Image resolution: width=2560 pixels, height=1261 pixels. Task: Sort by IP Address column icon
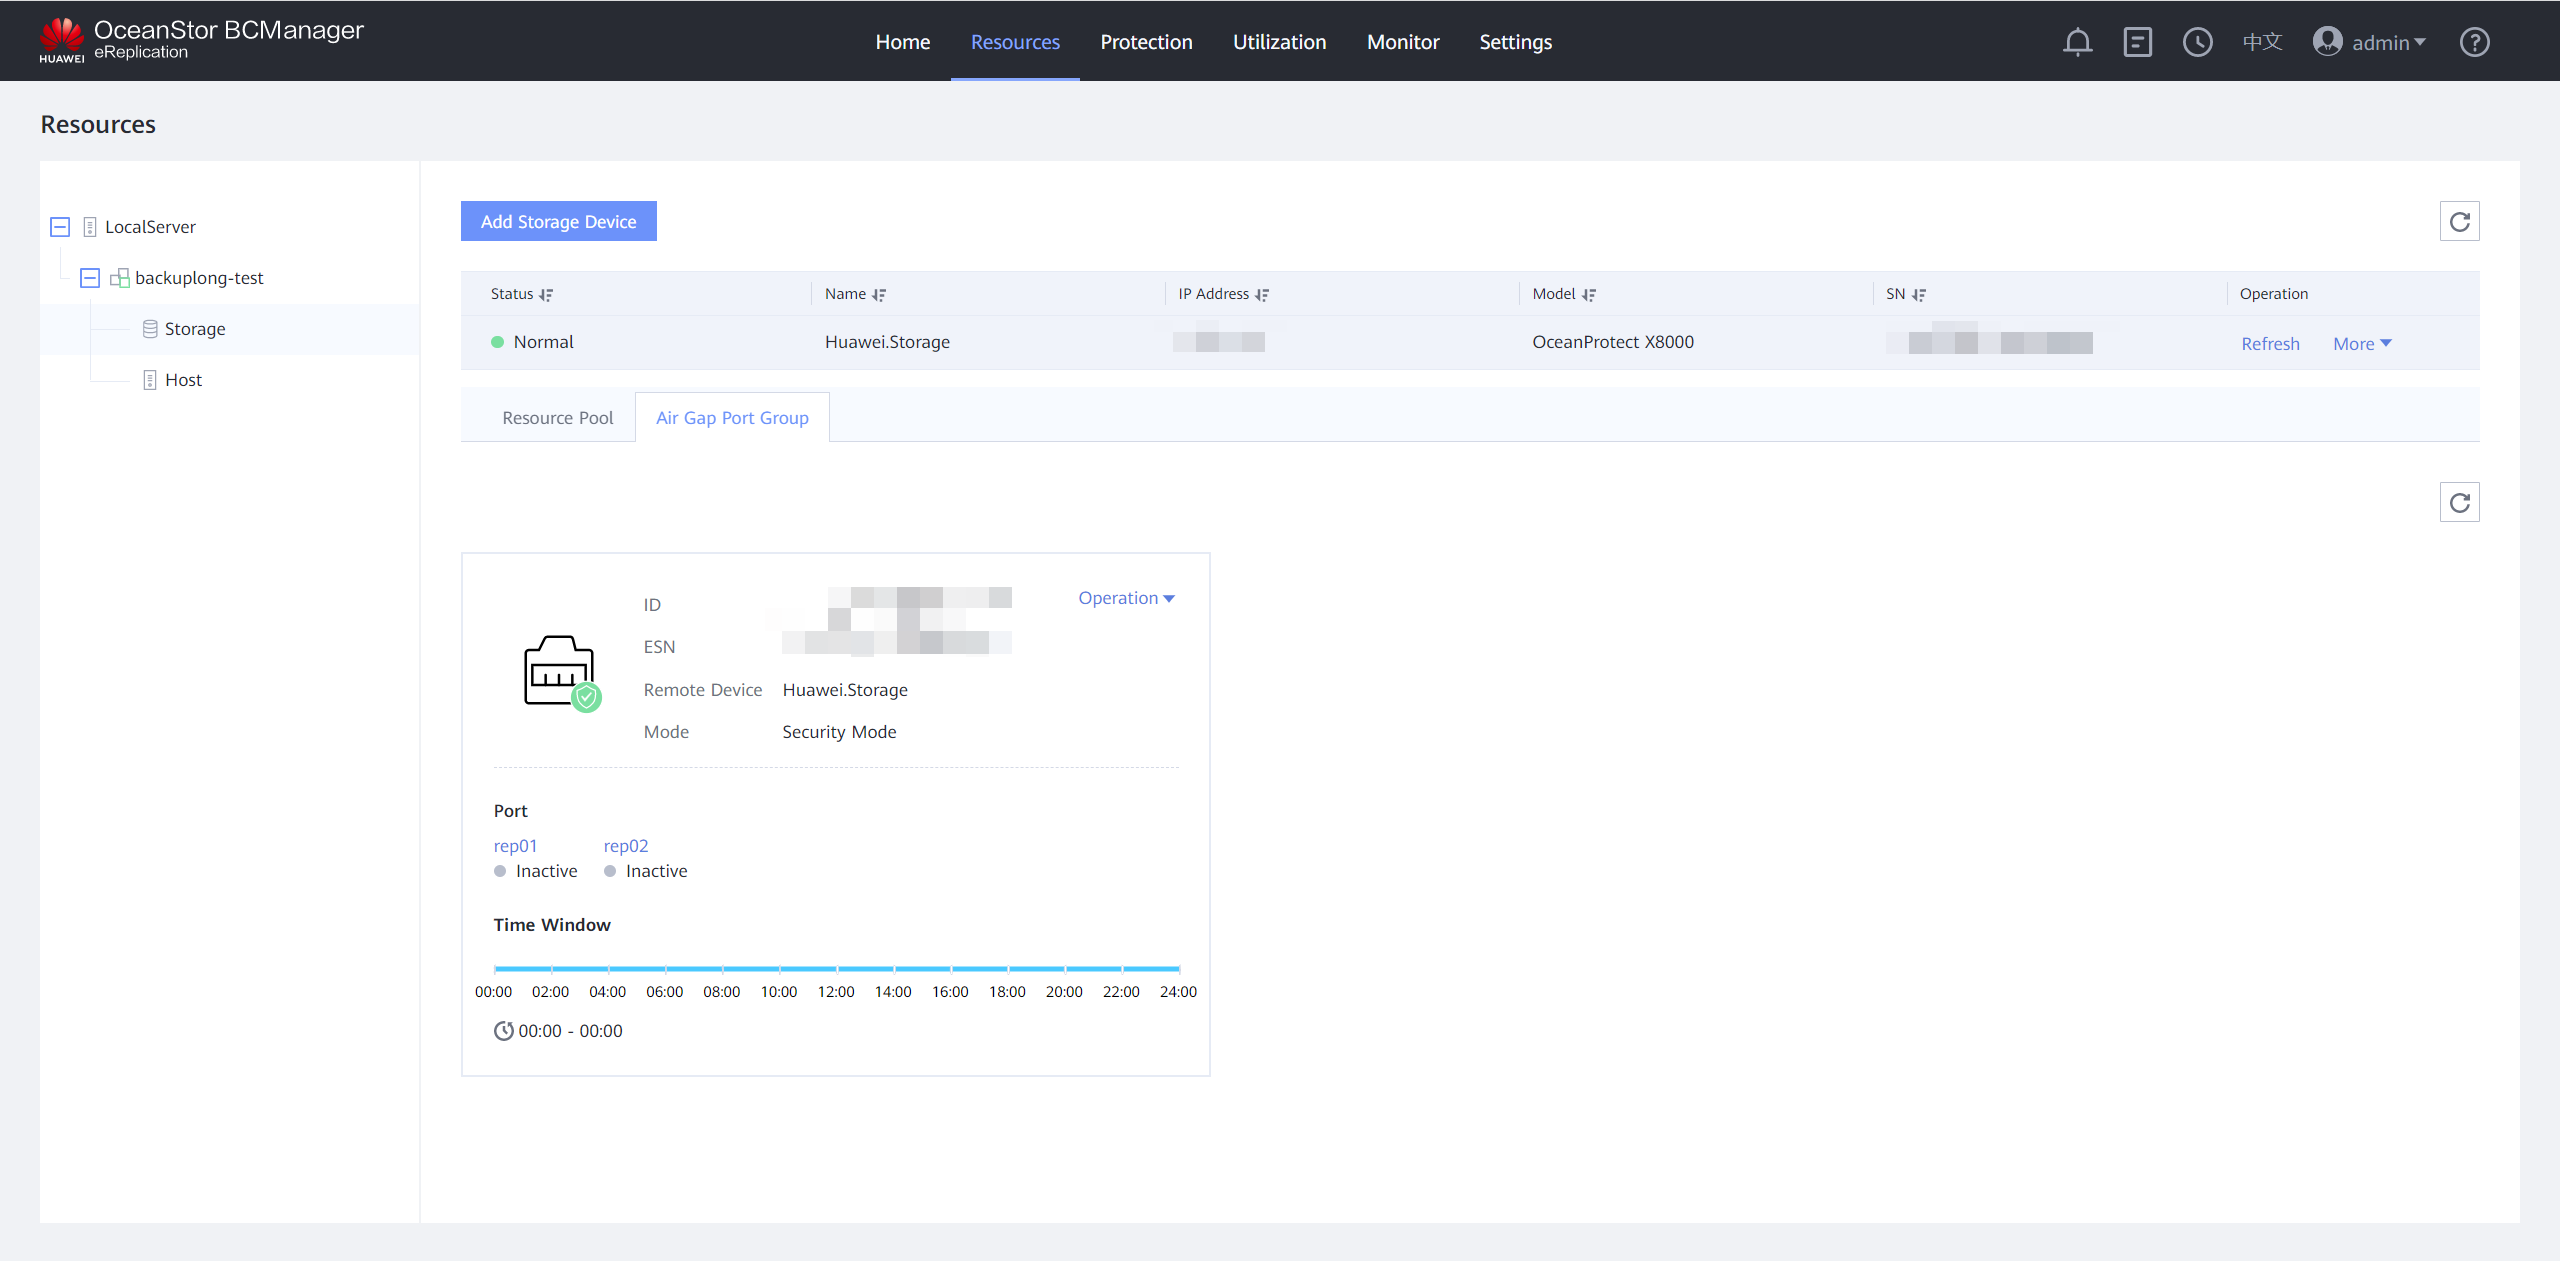(x=1262, y=295)
